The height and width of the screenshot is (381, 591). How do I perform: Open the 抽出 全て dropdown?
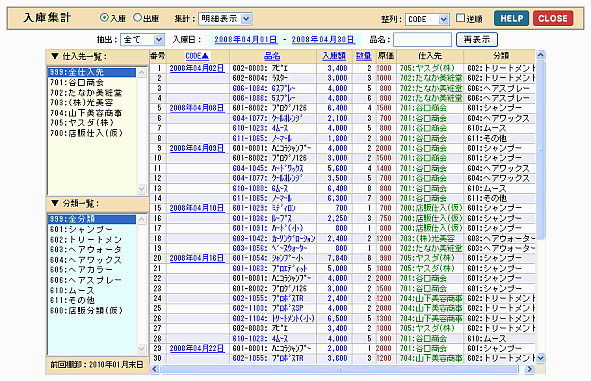[142, 39]
